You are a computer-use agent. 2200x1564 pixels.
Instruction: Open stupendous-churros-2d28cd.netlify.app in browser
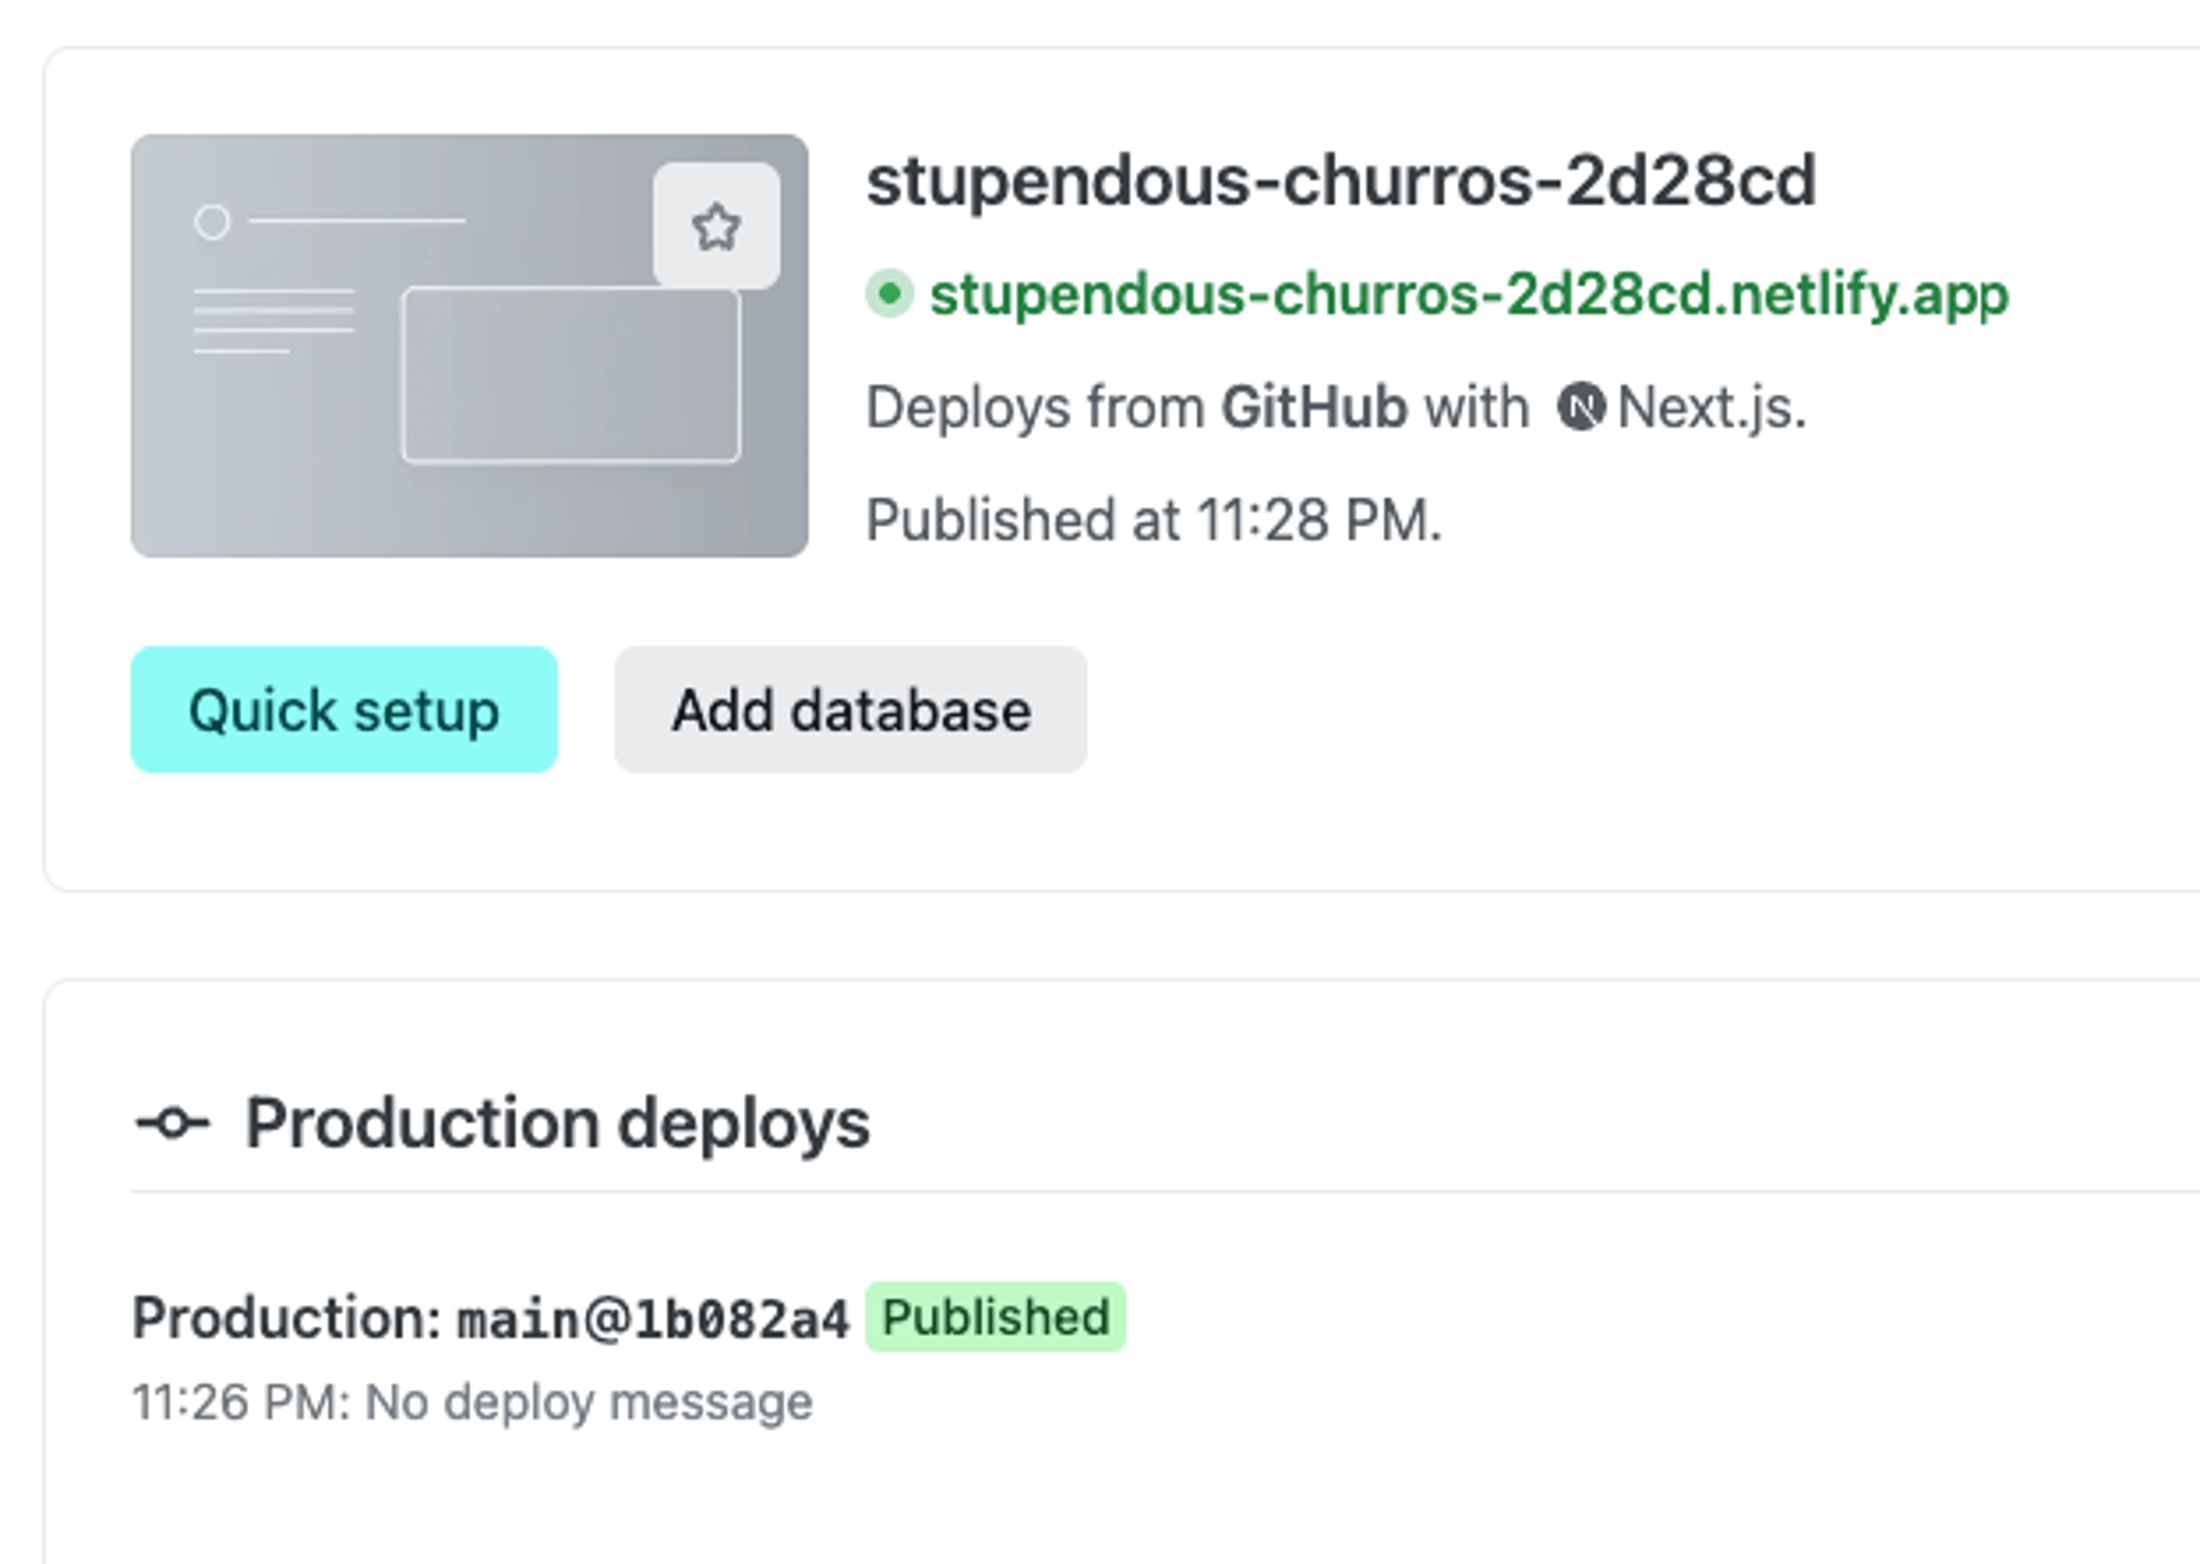coord(1470,295)
